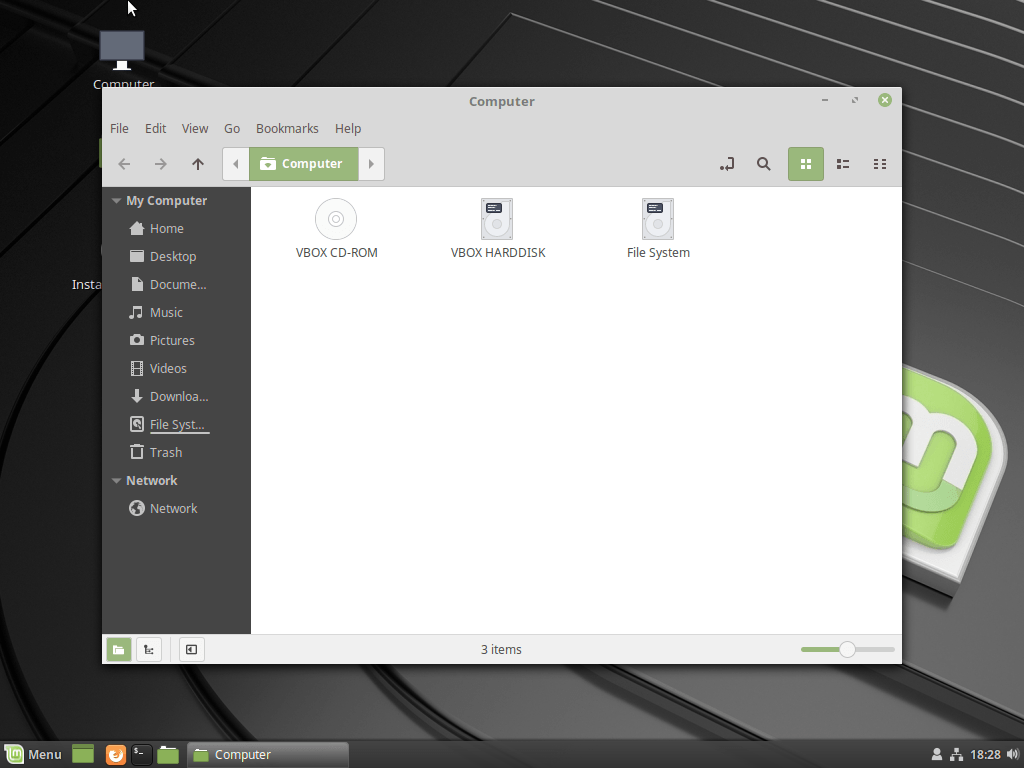Open Music folder in sidebar
The height and width of the screenshot is (768, 1024).
pyautogui.click(x=166, y=313)
